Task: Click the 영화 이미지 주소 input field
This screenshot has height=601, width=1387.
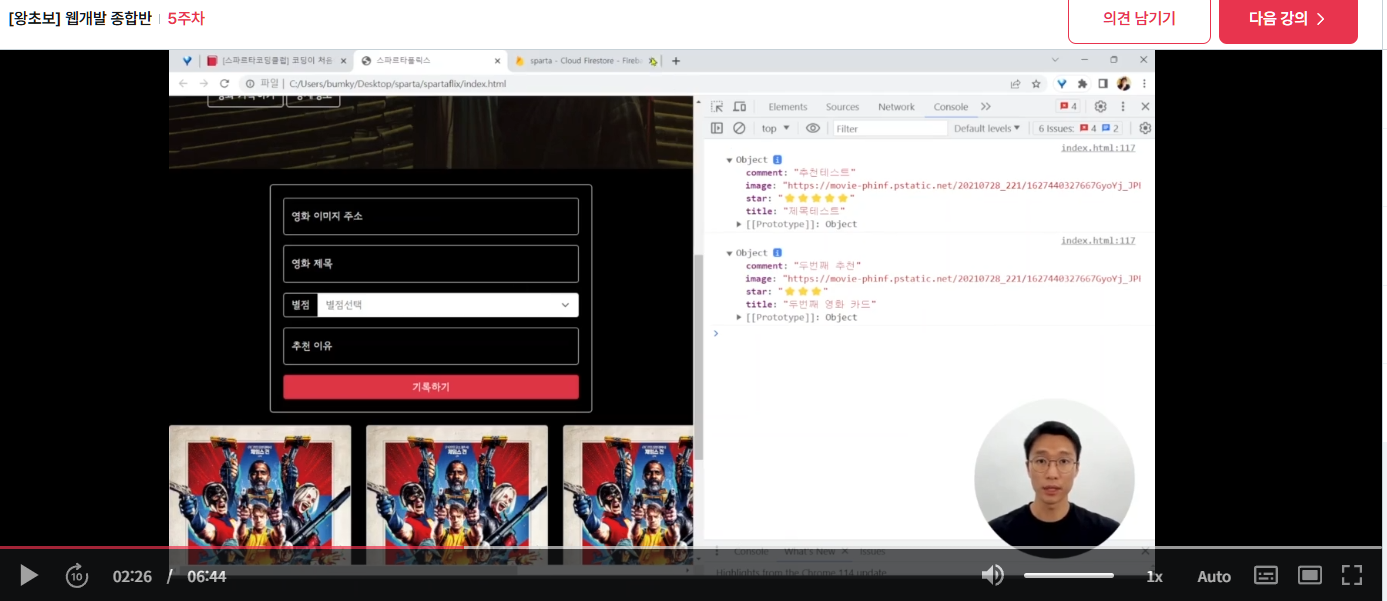Action: (431, 216)
